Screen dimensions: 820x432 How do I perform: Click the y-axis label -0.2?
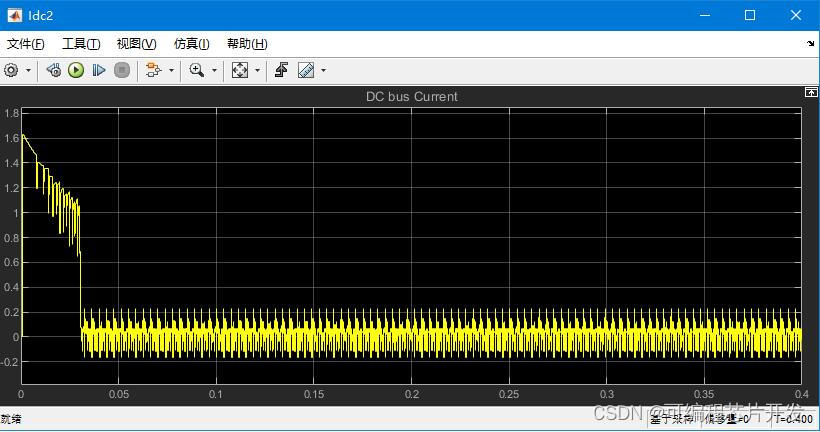pyautogui.click(x=10, y=362)
